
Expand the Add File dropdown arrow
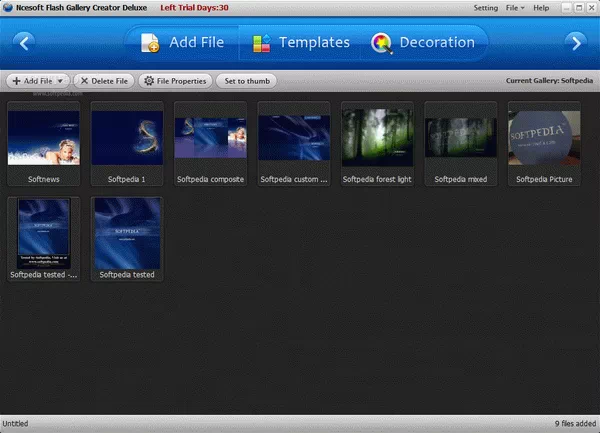pos(60,80)
